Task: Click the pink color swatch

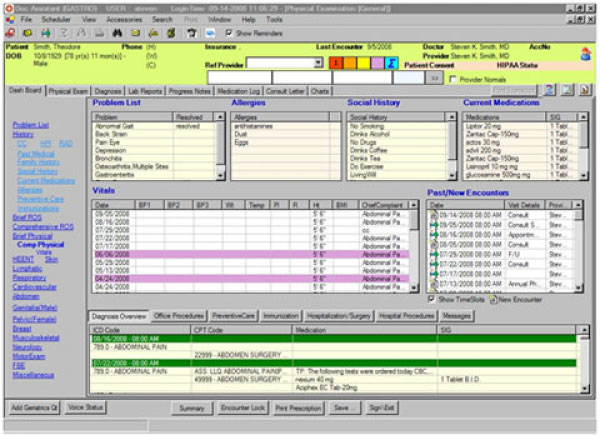Action: tap(377, 63)
